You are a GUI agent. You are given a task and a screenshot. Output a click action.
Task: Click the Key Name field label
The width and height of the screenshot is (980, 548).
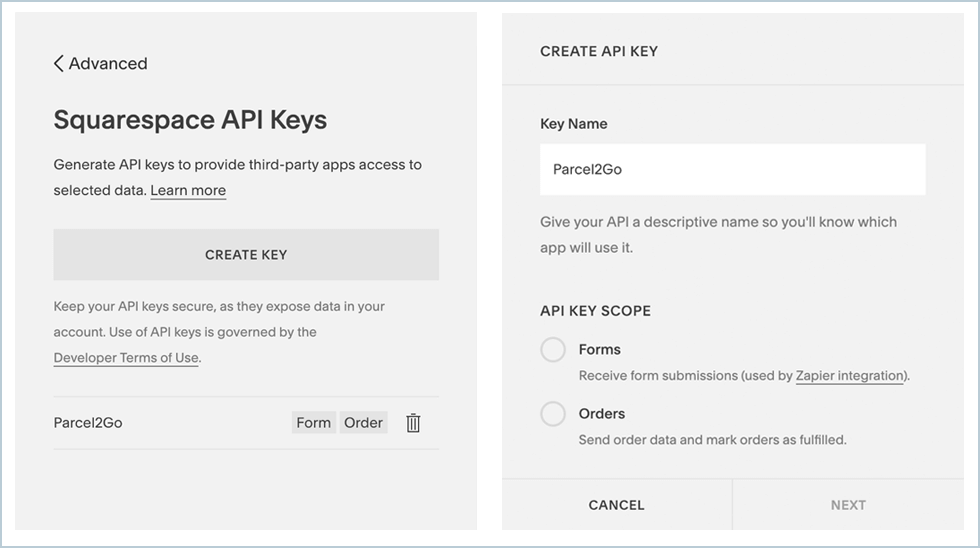[574, 124]
